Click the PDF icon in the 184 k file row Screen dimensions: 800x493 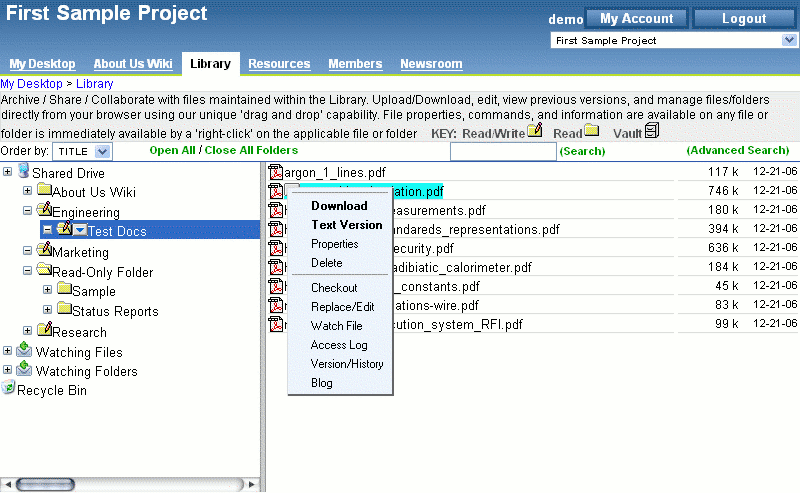point(276,267)
